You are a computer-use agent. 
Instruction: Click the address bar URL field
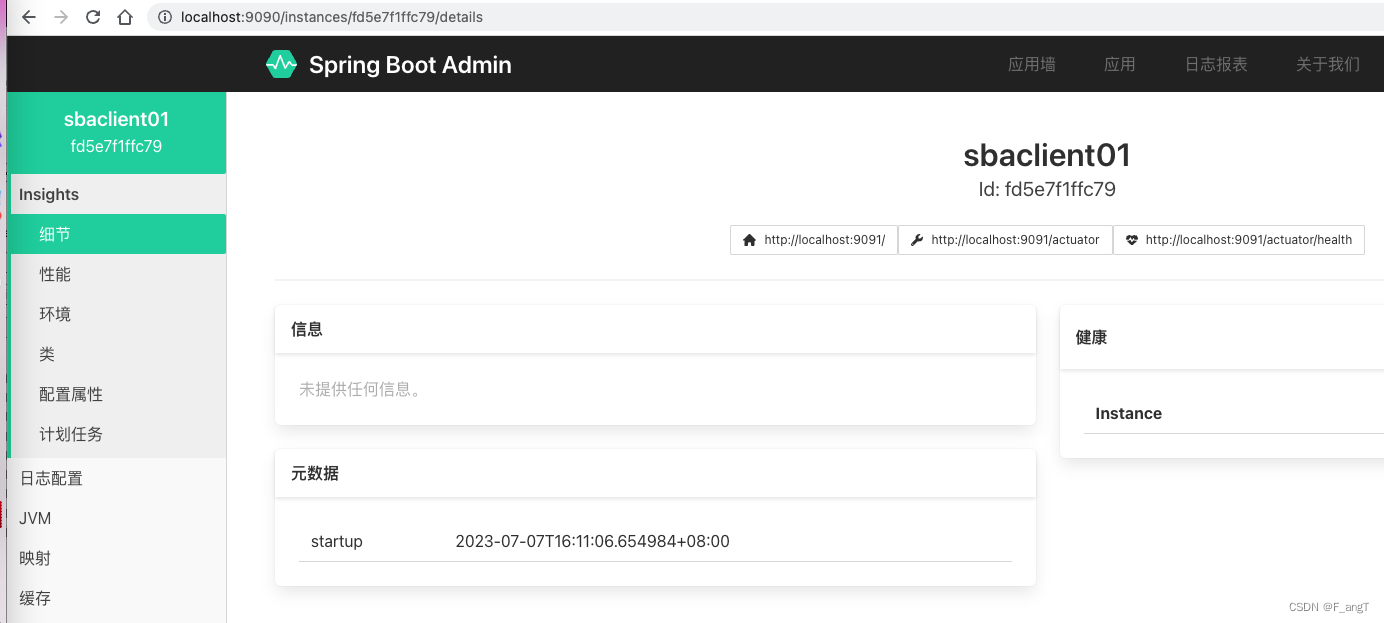point(764,17)
